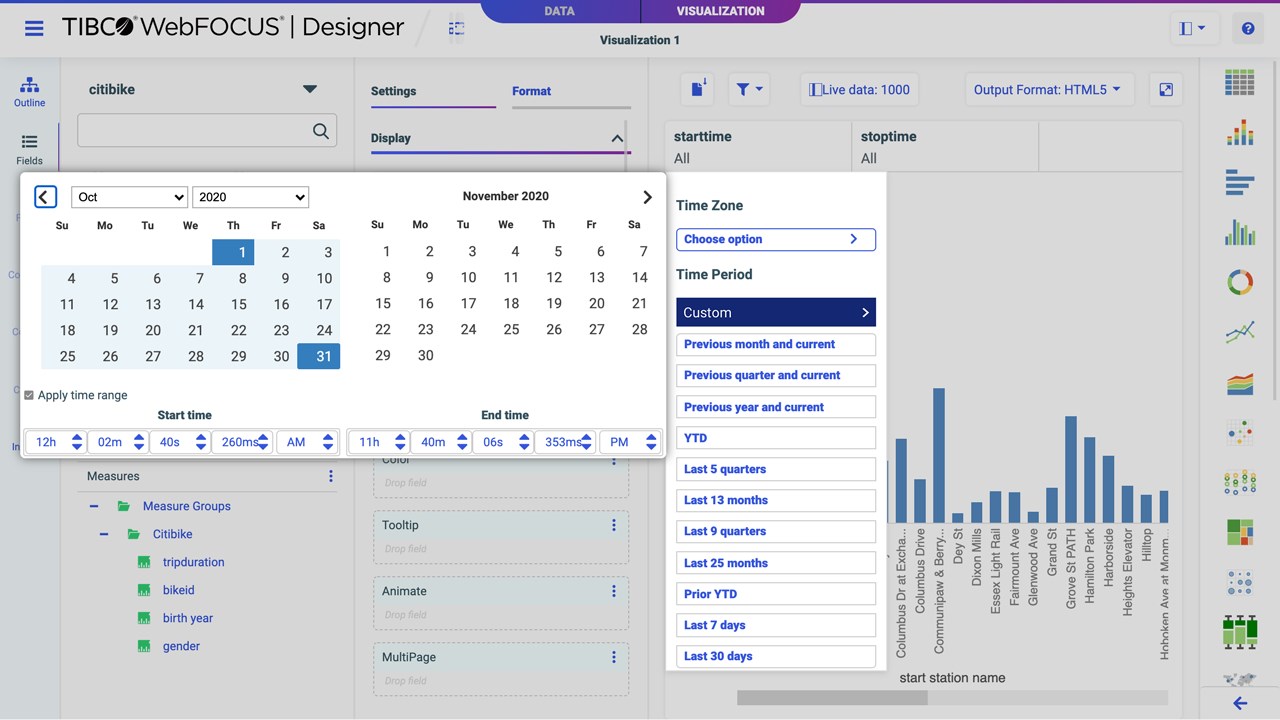
Task: Select the grid table chart type
Action: point(1240,82)
